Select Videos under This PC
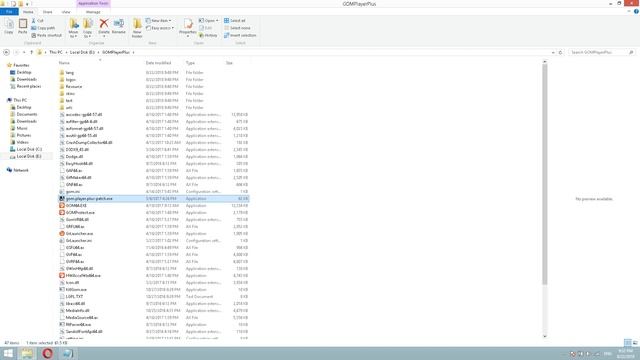The width and height of the screenshot is (640, 360). [x=22, y=142]
